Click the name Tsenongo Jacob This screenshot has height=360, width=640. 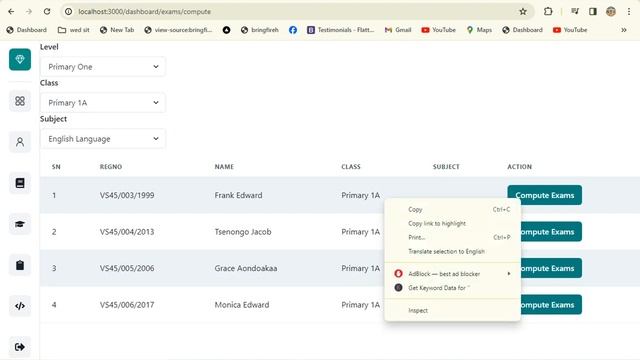(243, 231)
